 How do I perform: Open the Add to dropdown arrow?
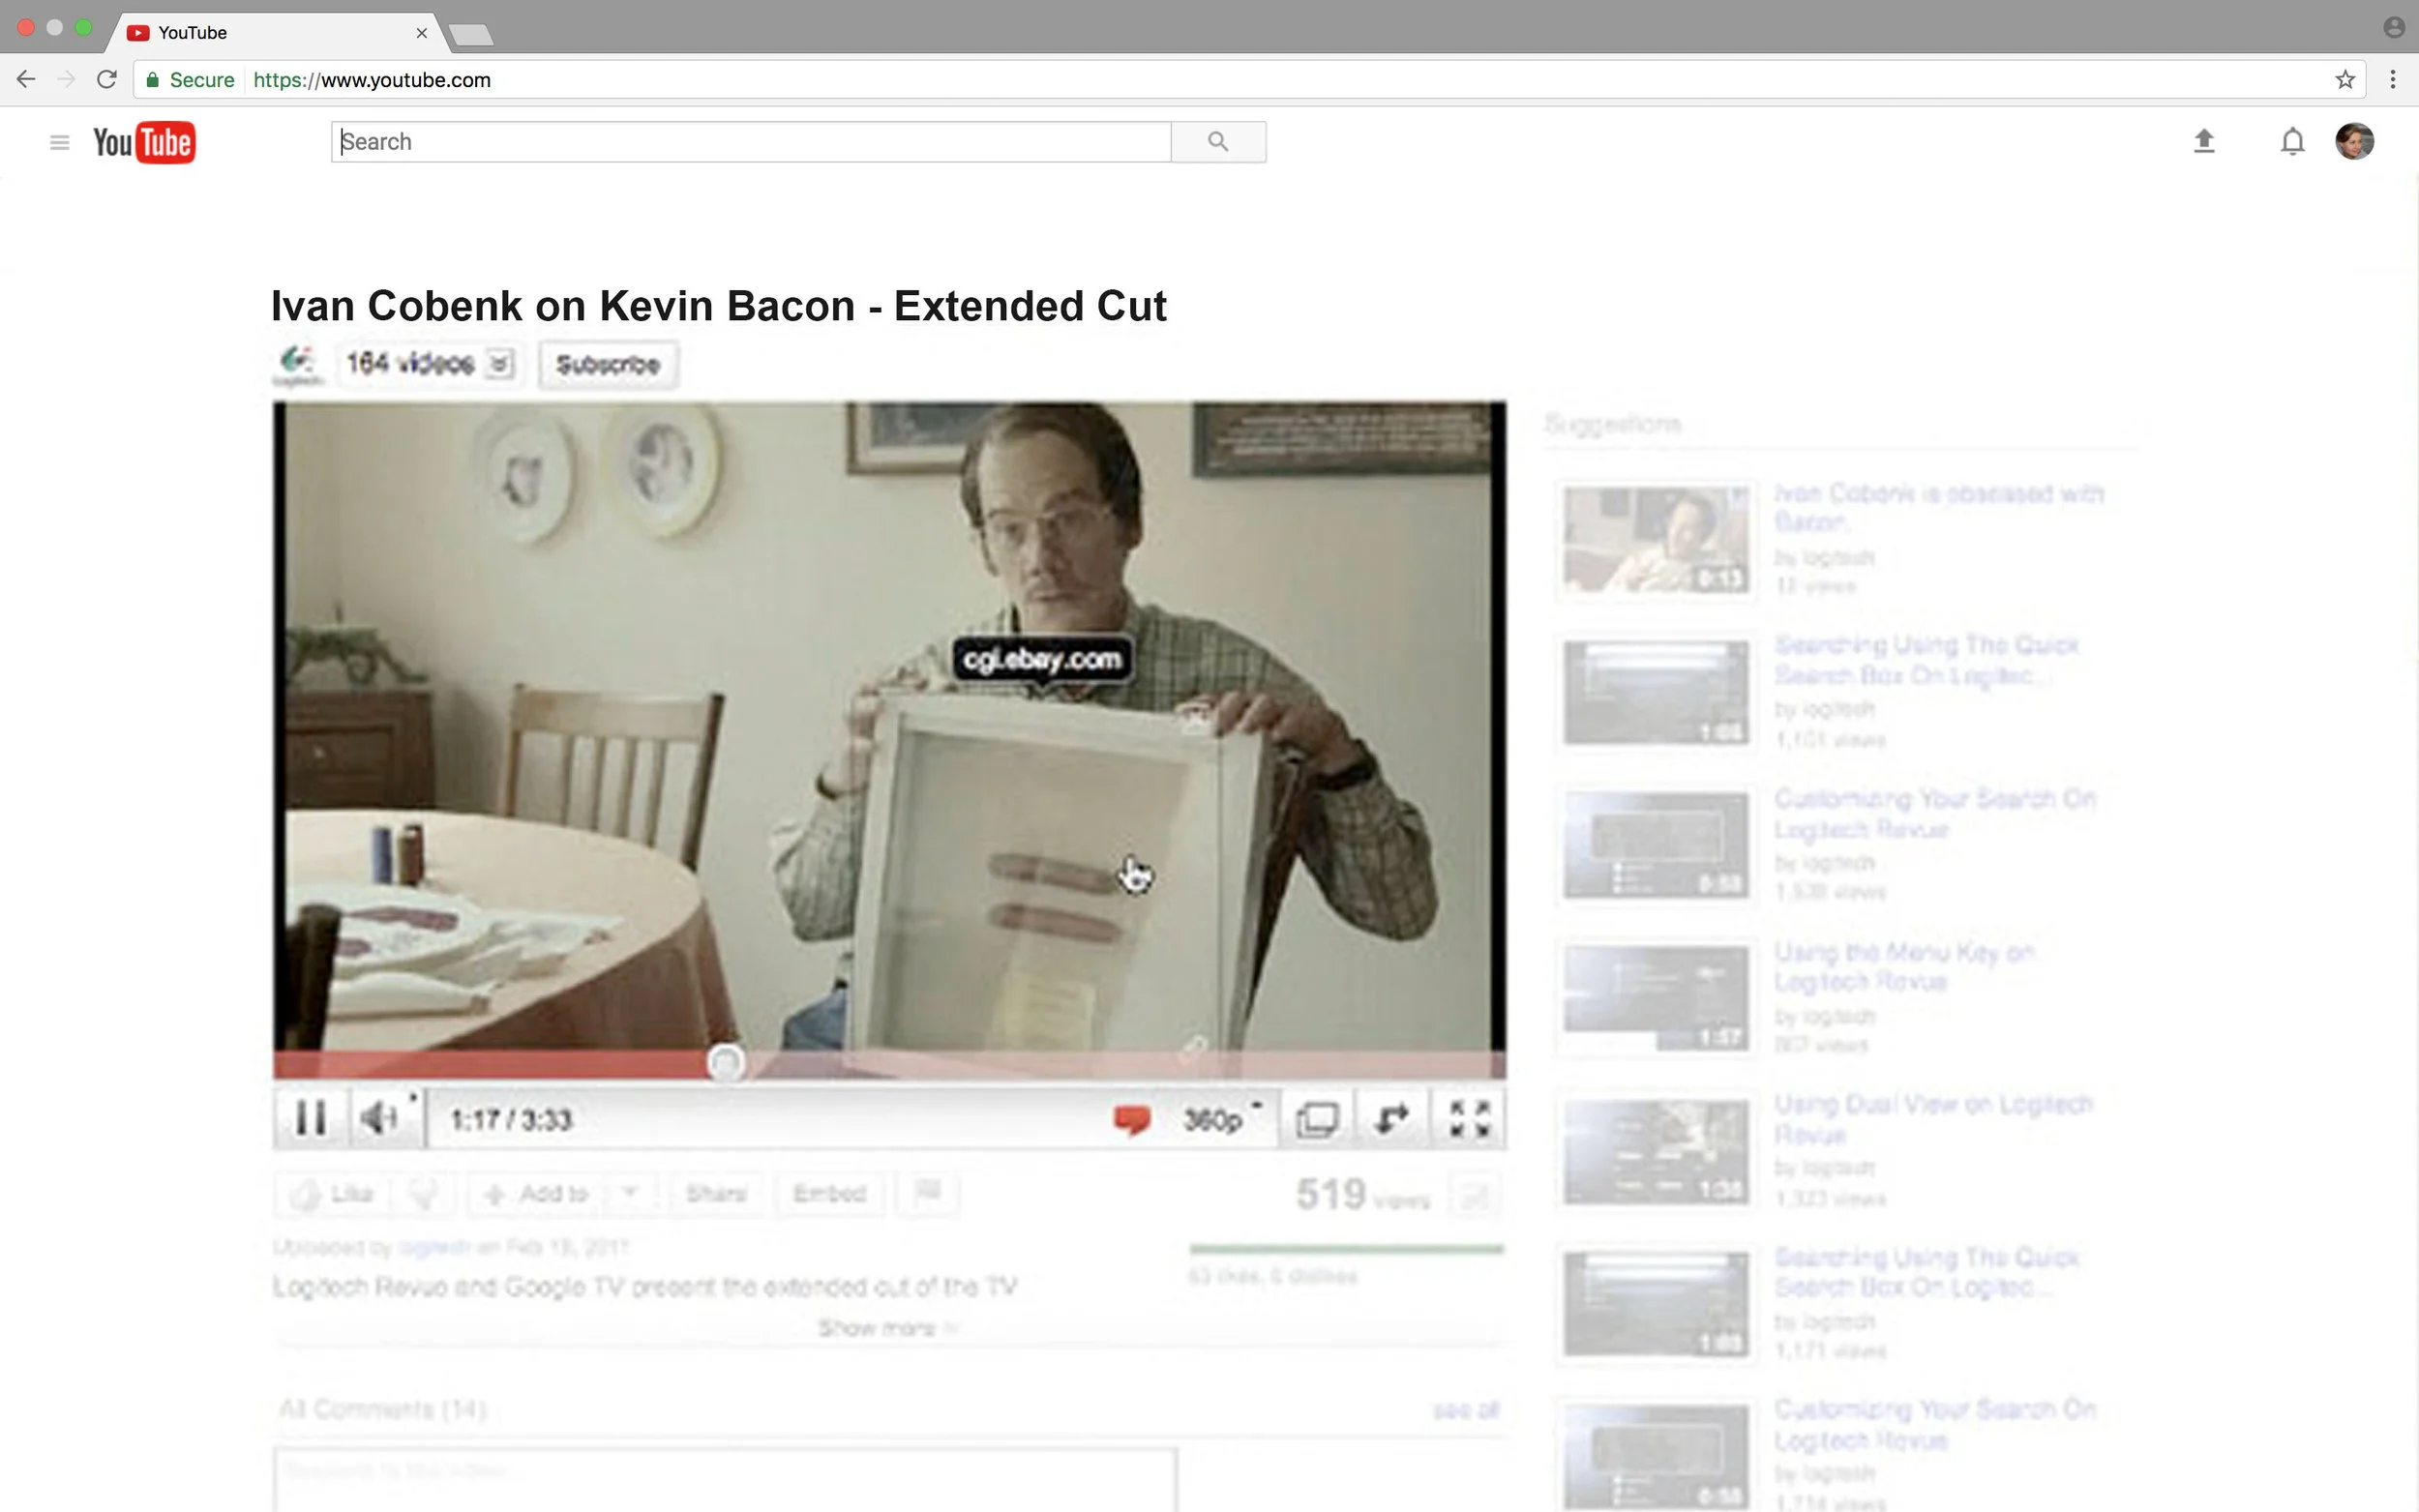[x=629, y=1192]
